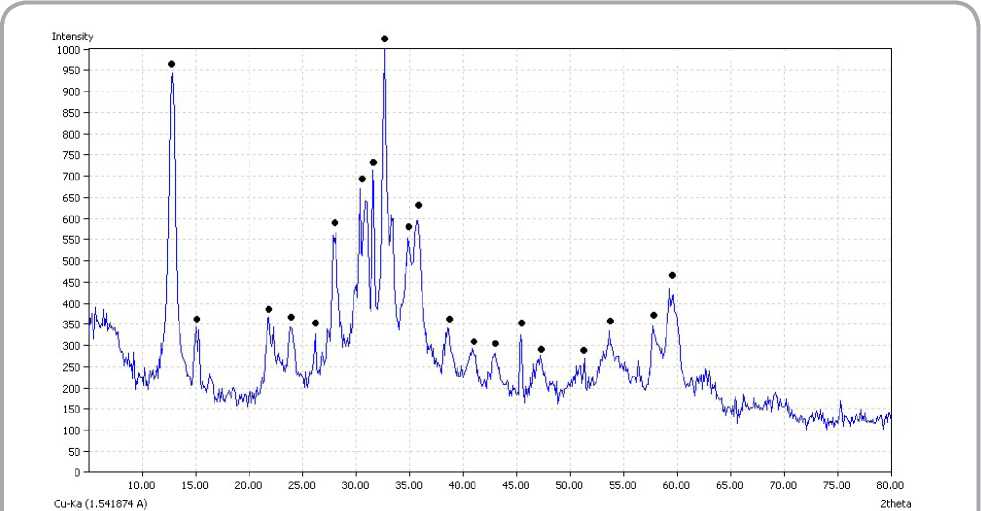
Task: Click x-axis tick label "30.00"
Action: coord(356,485)
